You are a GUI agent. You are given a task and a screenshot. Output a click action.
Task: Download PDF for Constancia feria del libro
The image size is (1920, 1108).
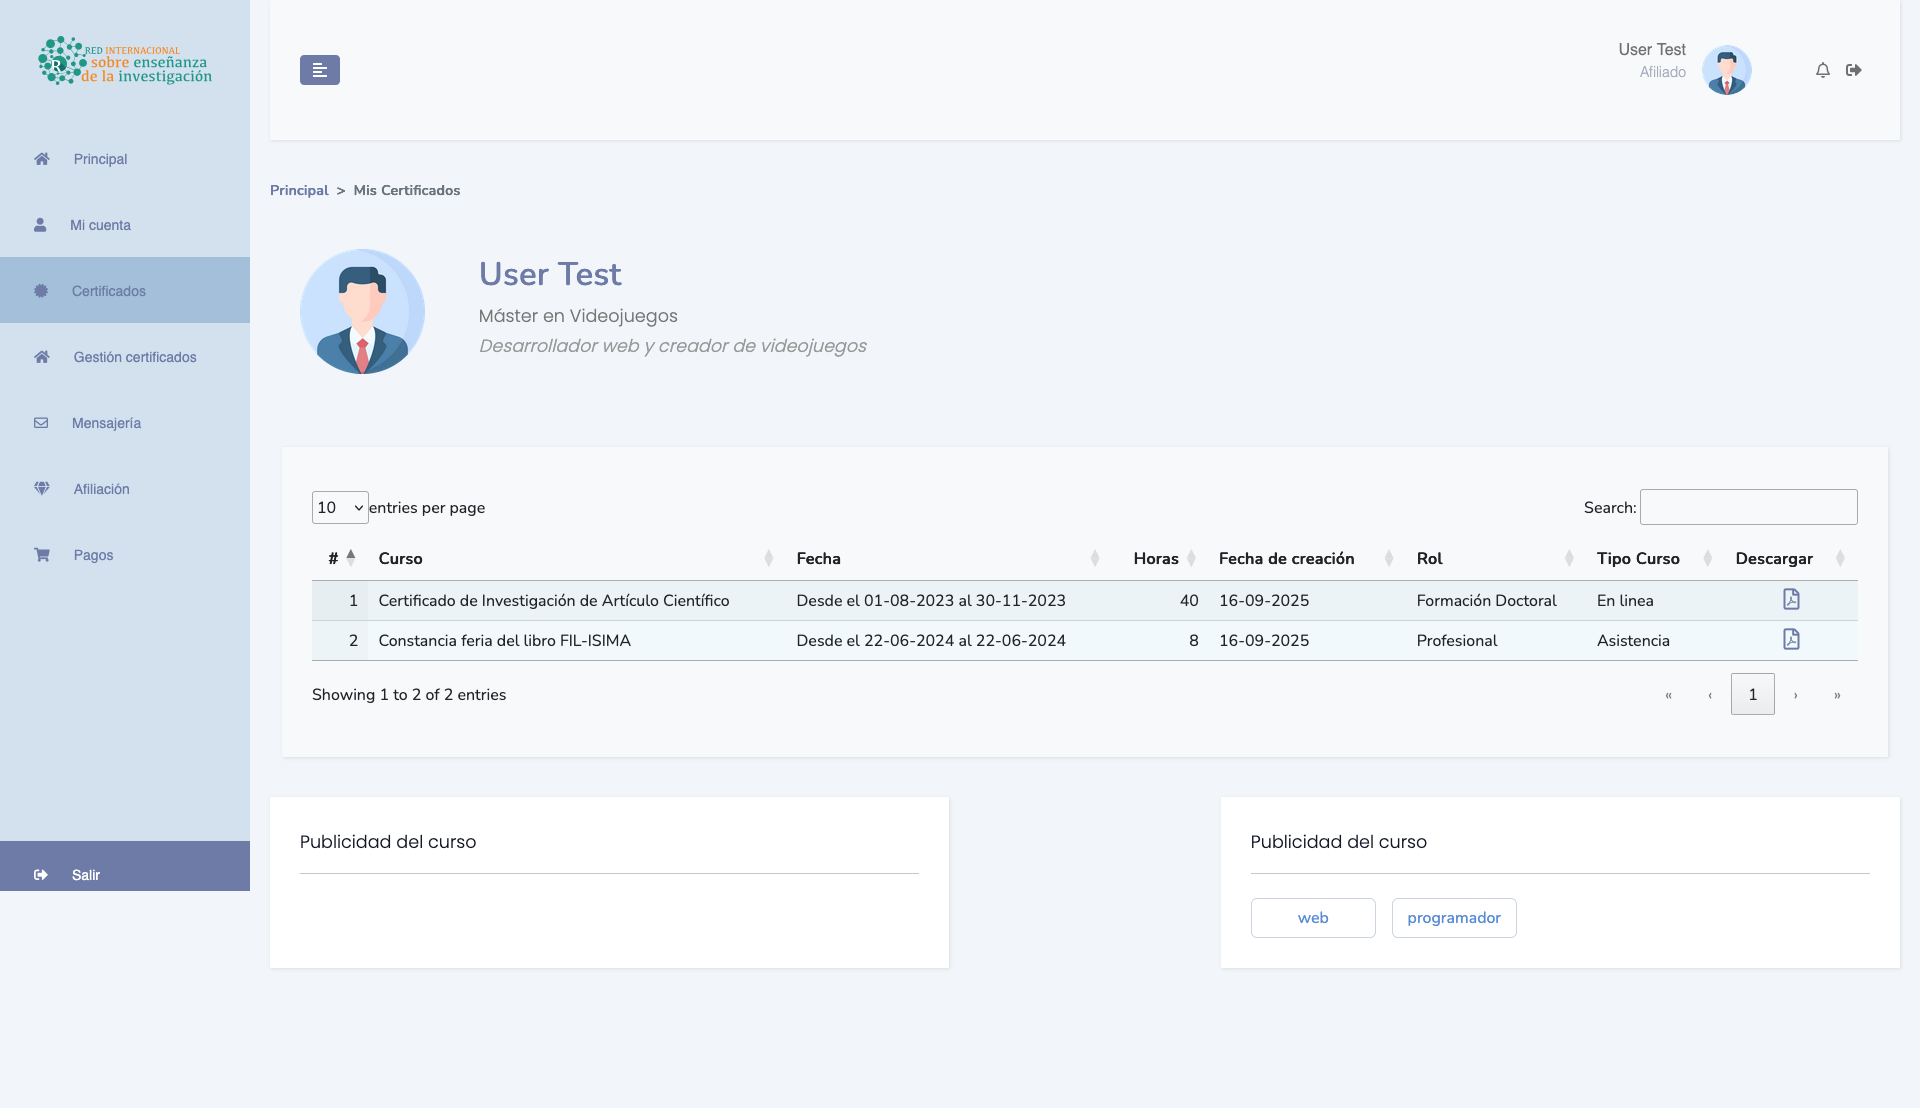tap(1791, 639)
